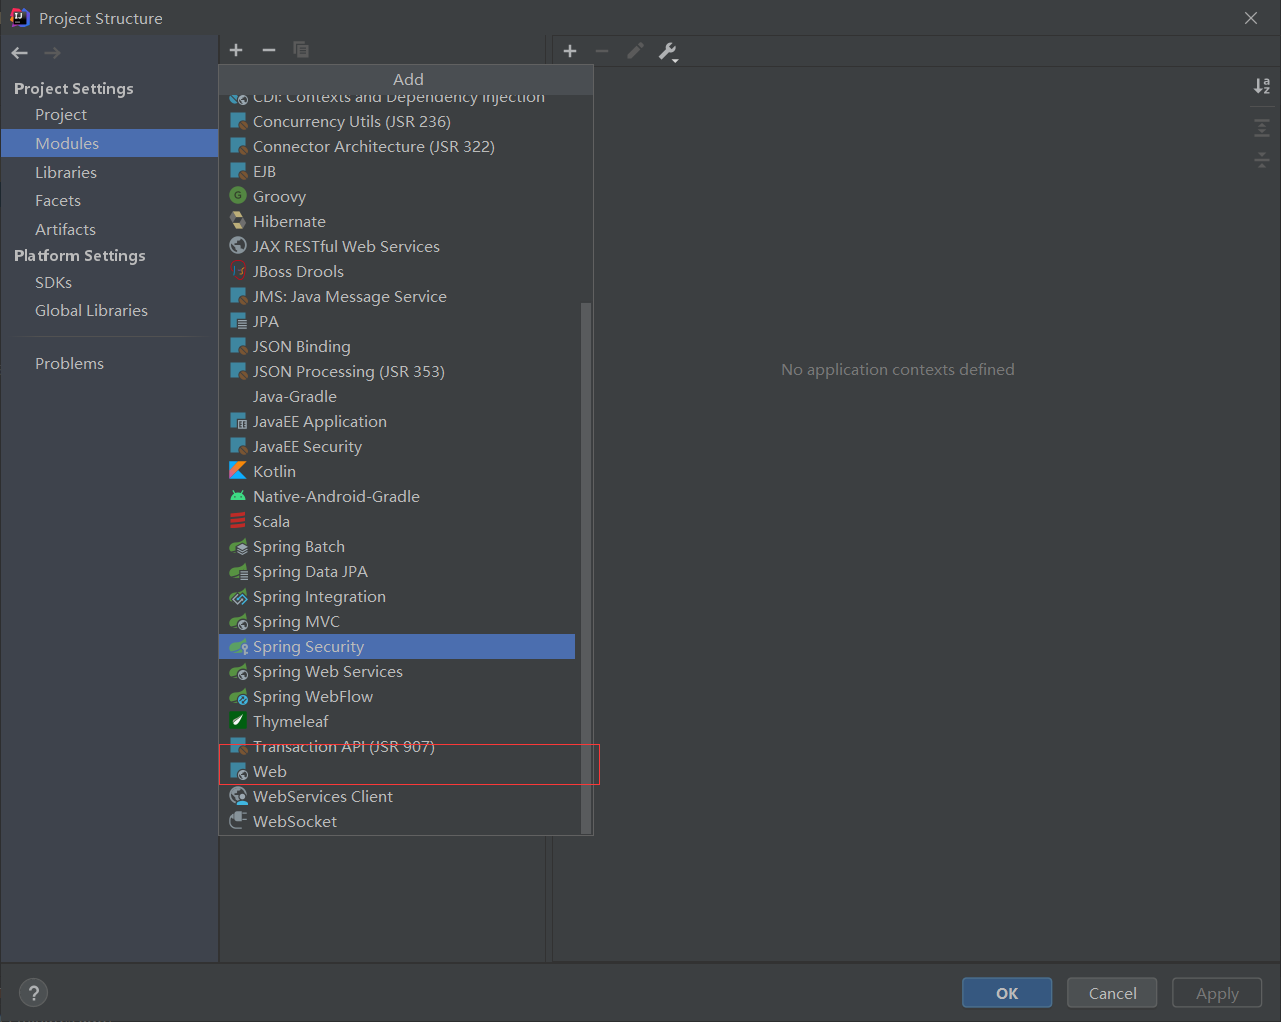Select EJB from the Add list
The image size is (1281, 1022).
click(397, 171)
